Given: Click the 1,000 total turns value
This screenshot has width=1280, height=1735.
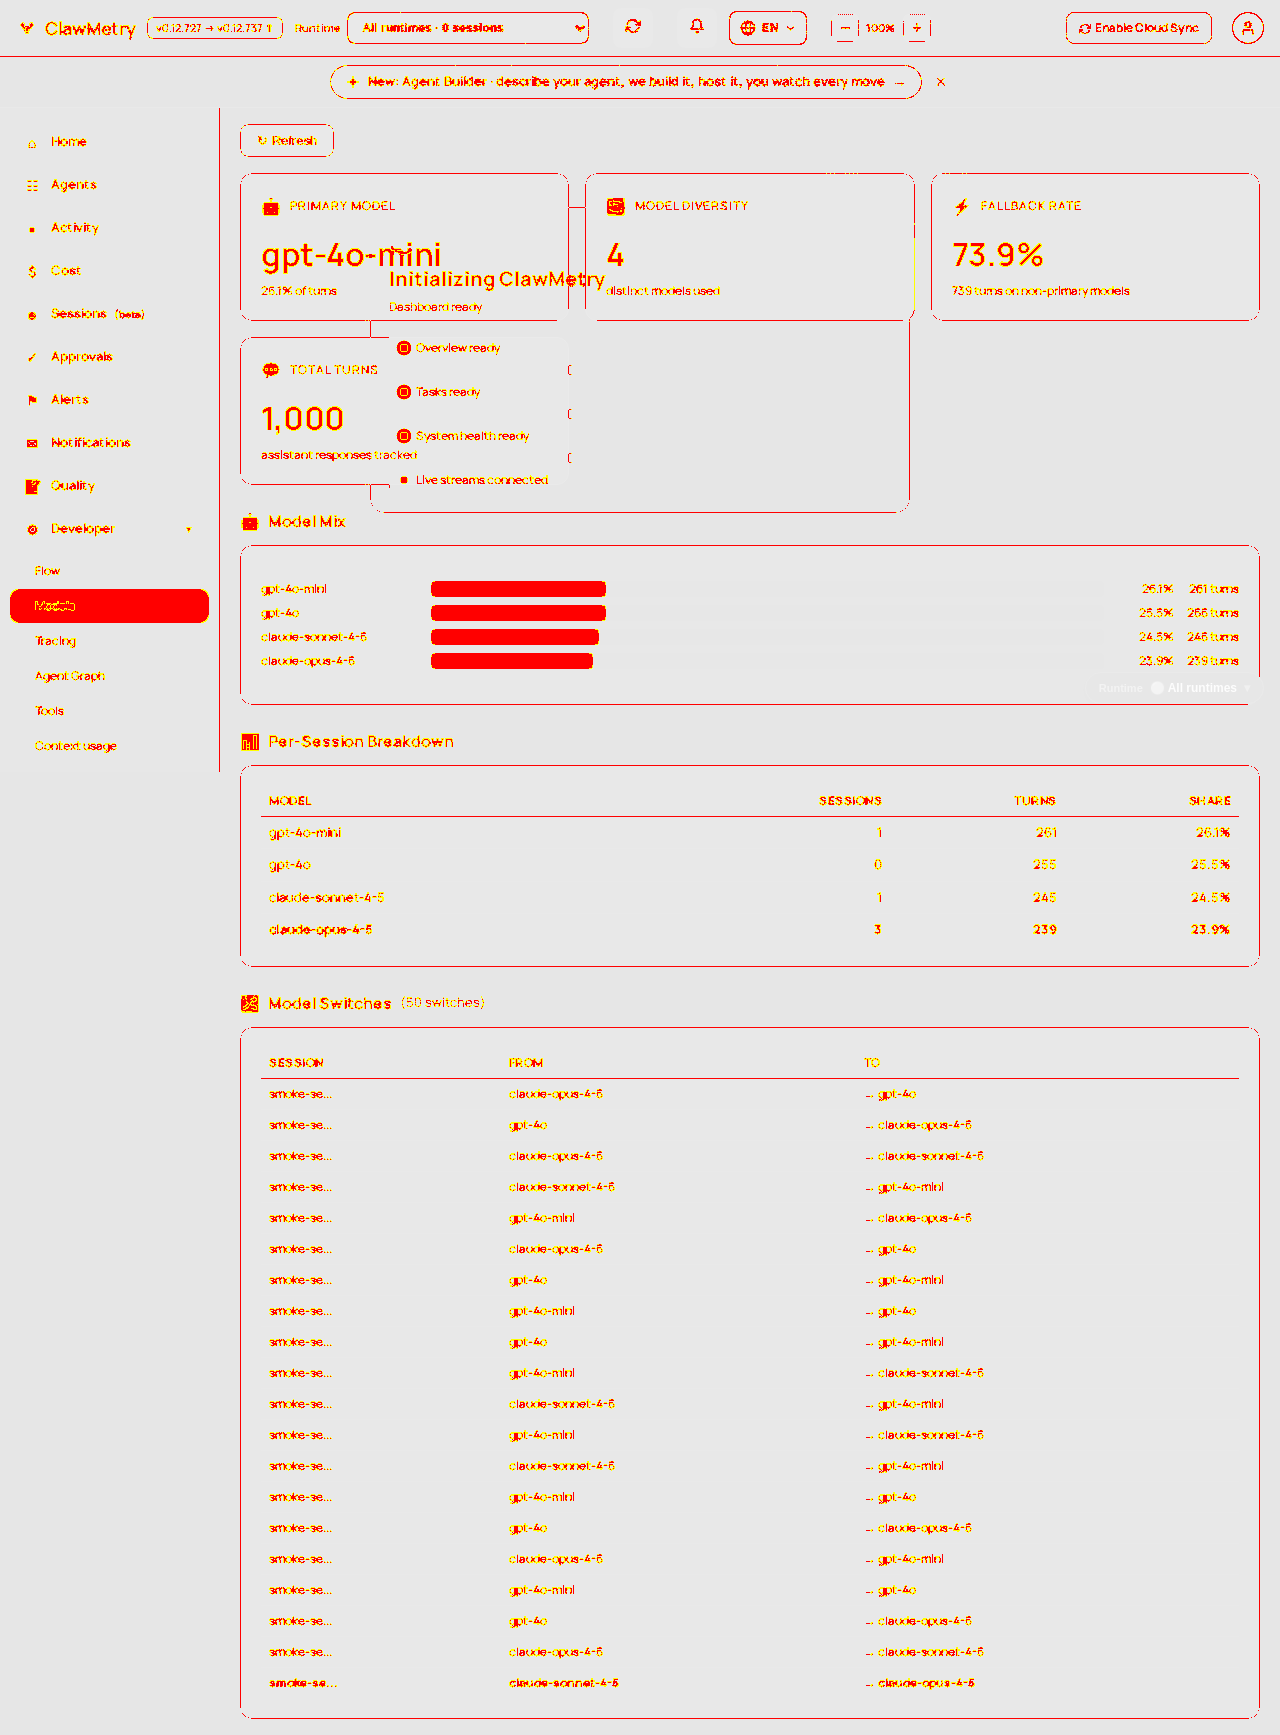Looking at the screenshot, I should click(303, 419).
